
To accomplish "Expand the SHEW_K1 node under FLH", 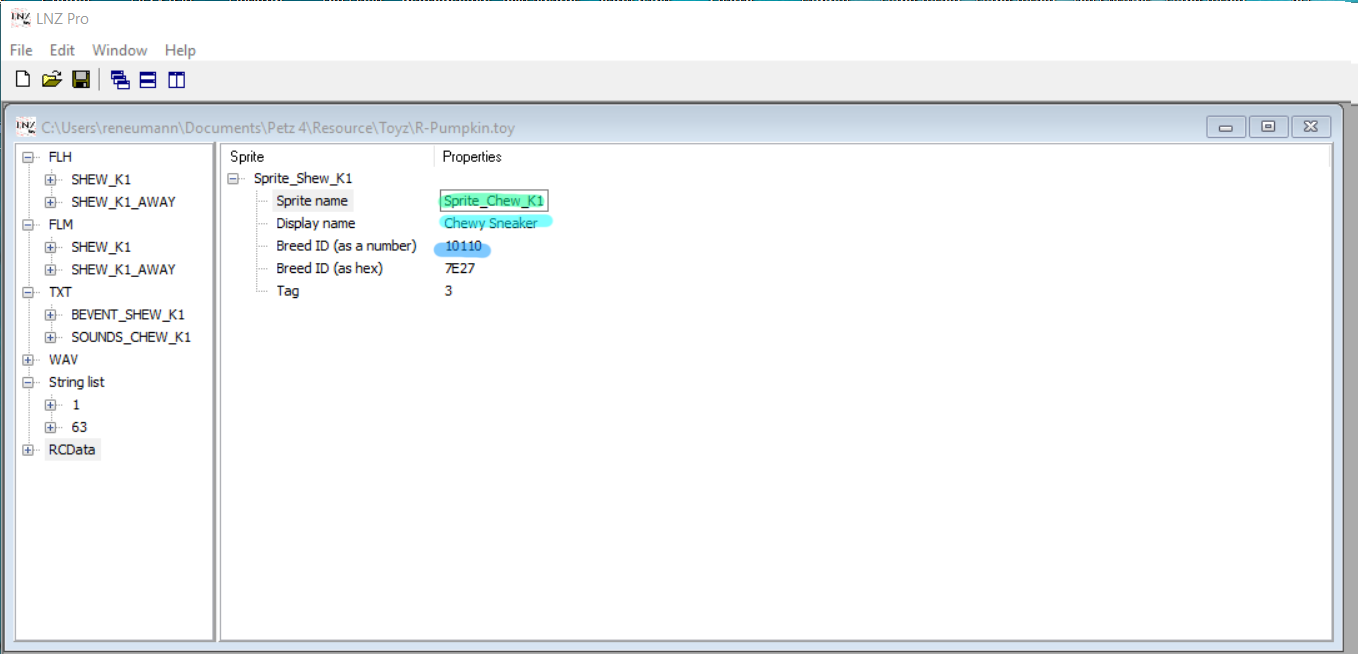I will point(50,180).
